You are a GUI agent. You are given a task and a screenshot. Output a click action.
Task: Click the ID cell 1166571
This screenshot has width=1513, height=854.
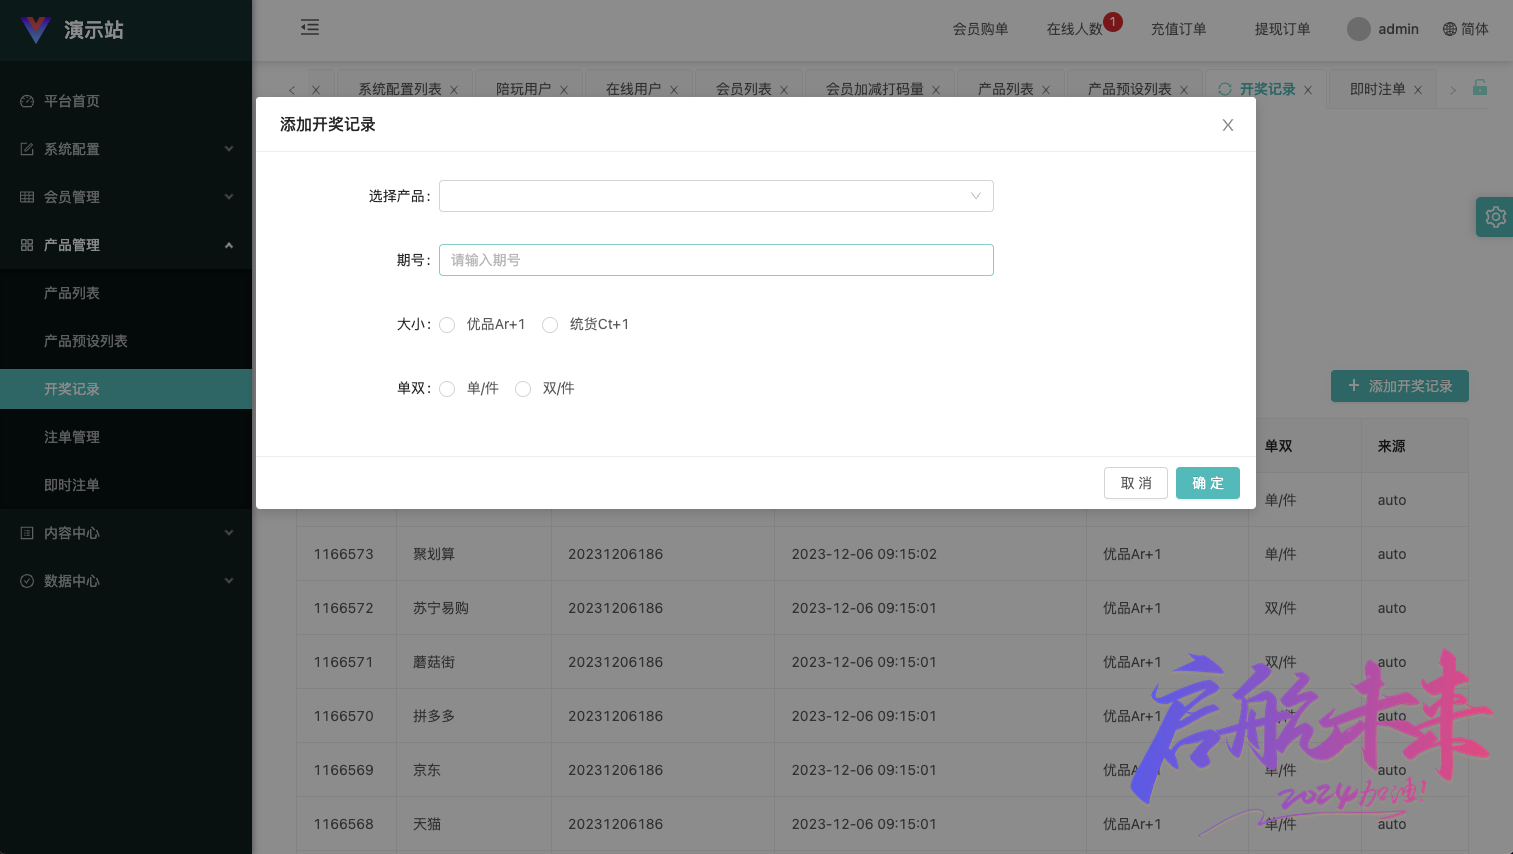point(344,662)
